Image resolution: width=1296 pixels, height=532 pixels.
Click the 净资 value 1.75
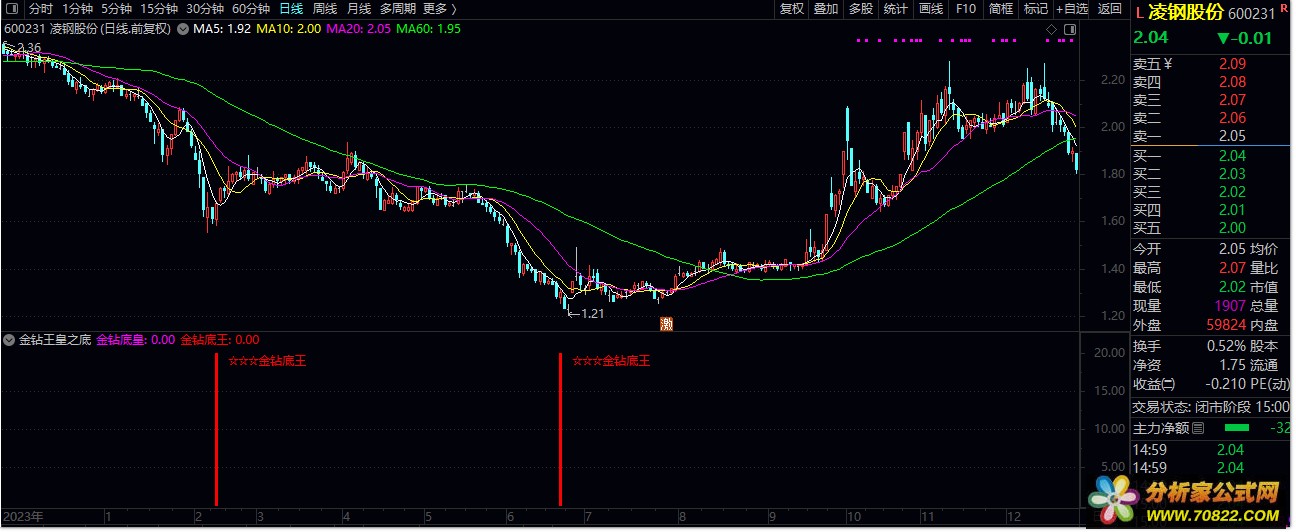(1232, 365)
